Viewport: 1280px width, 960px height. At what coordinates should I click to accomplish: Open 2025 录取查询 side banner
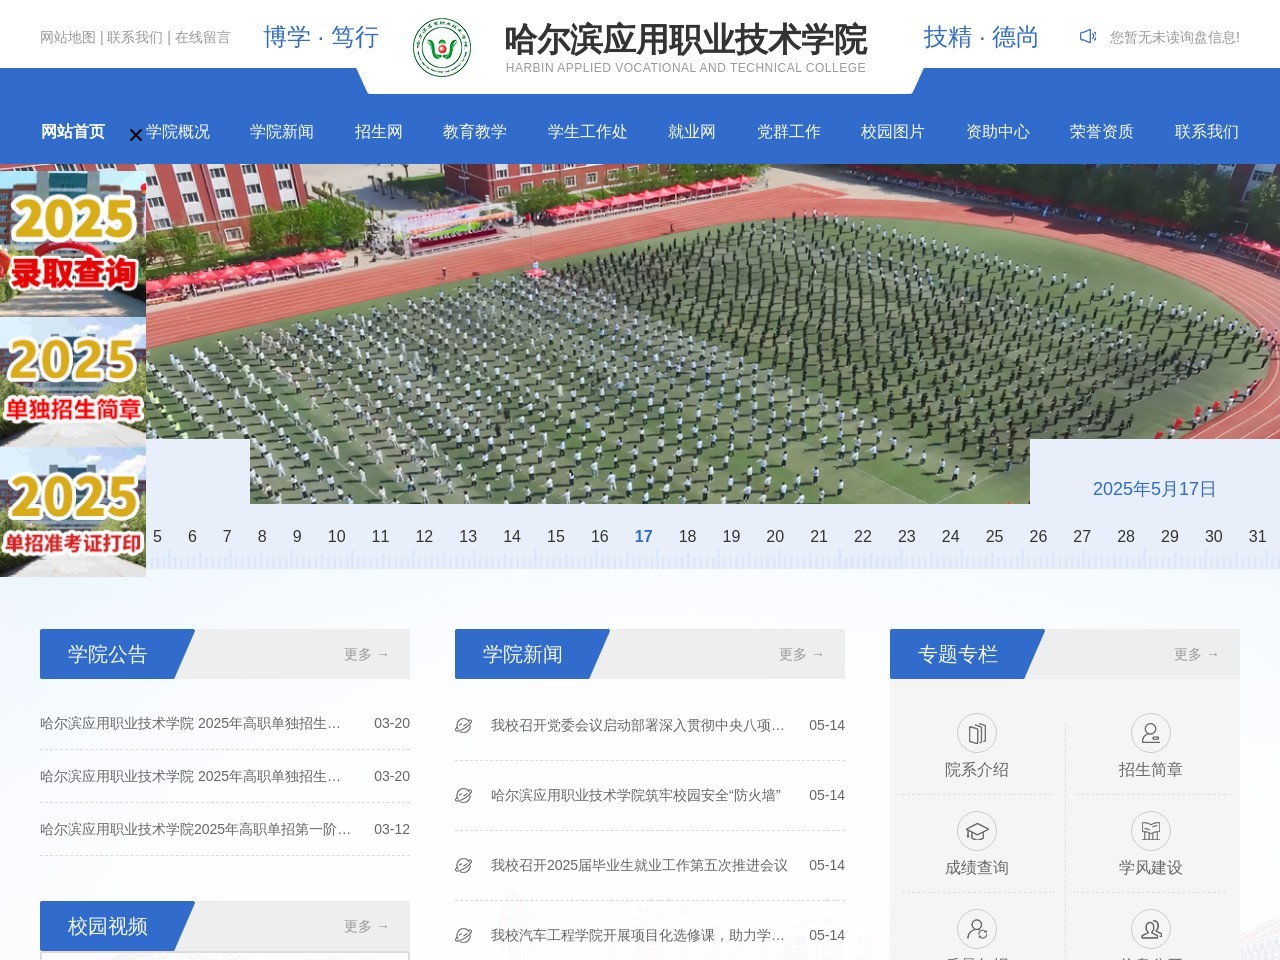73,243
